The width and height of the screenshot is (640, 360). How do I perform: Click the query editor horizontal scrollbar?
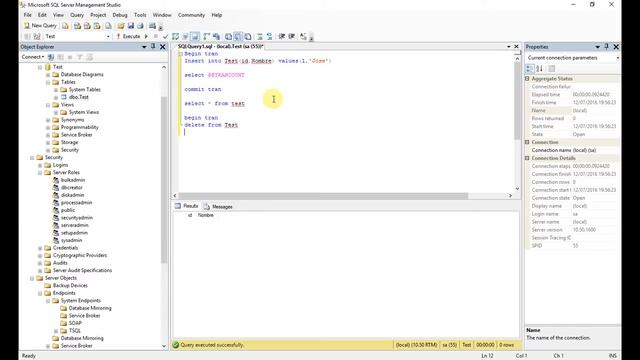pyautogui.click(x=323, y=196)
